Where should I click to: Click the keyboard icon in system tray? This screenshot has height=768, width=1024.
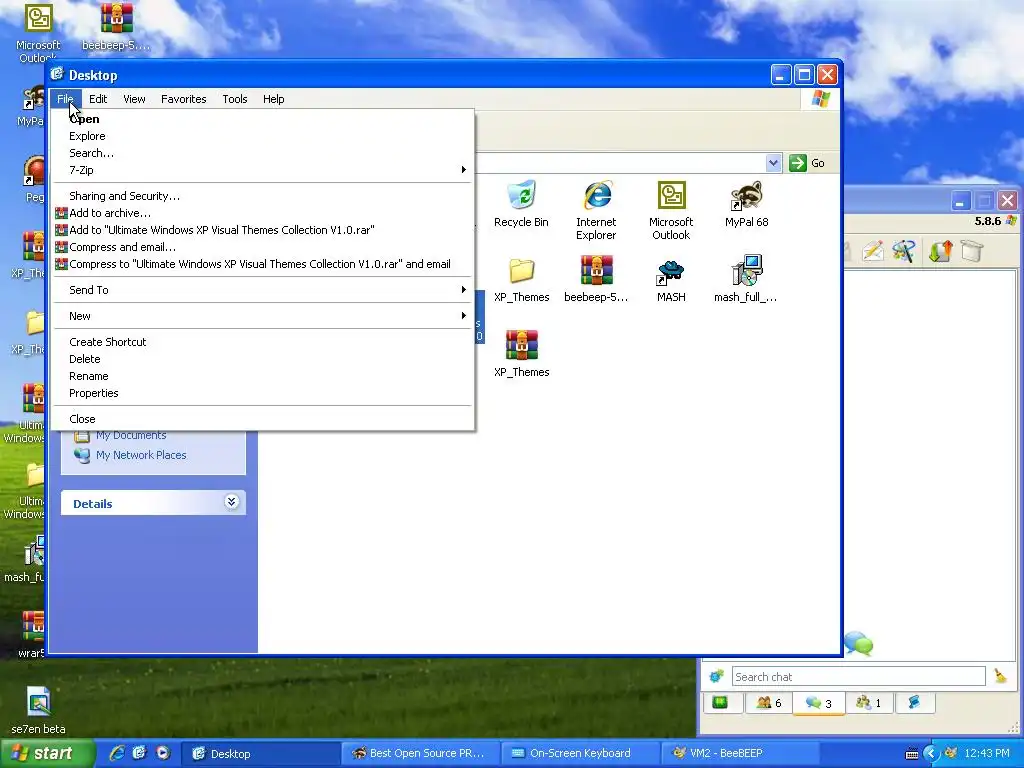[912, 754]
